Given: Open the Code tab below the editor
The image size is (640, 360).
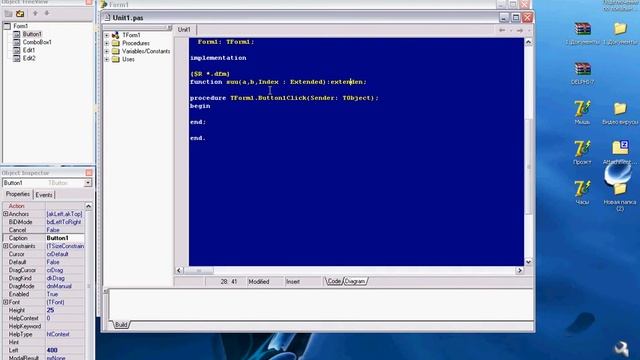Looking at the screenshot, I should click(x=334, y=281).
